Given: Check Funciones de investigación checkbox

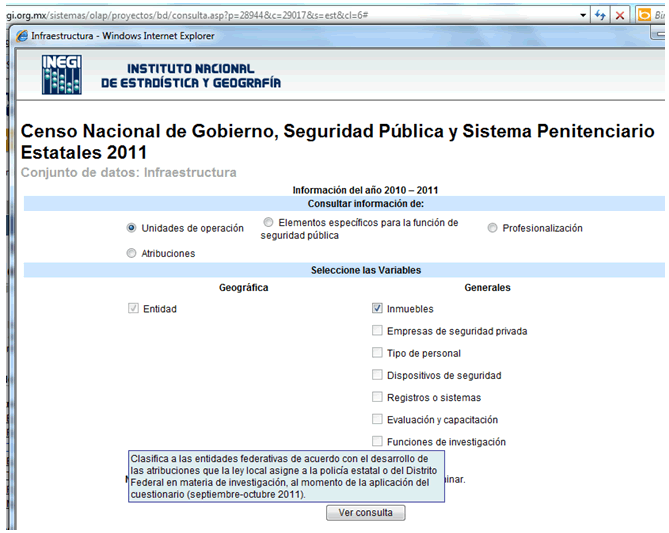Looking at the screenshot, I should (x=377, y=441).
